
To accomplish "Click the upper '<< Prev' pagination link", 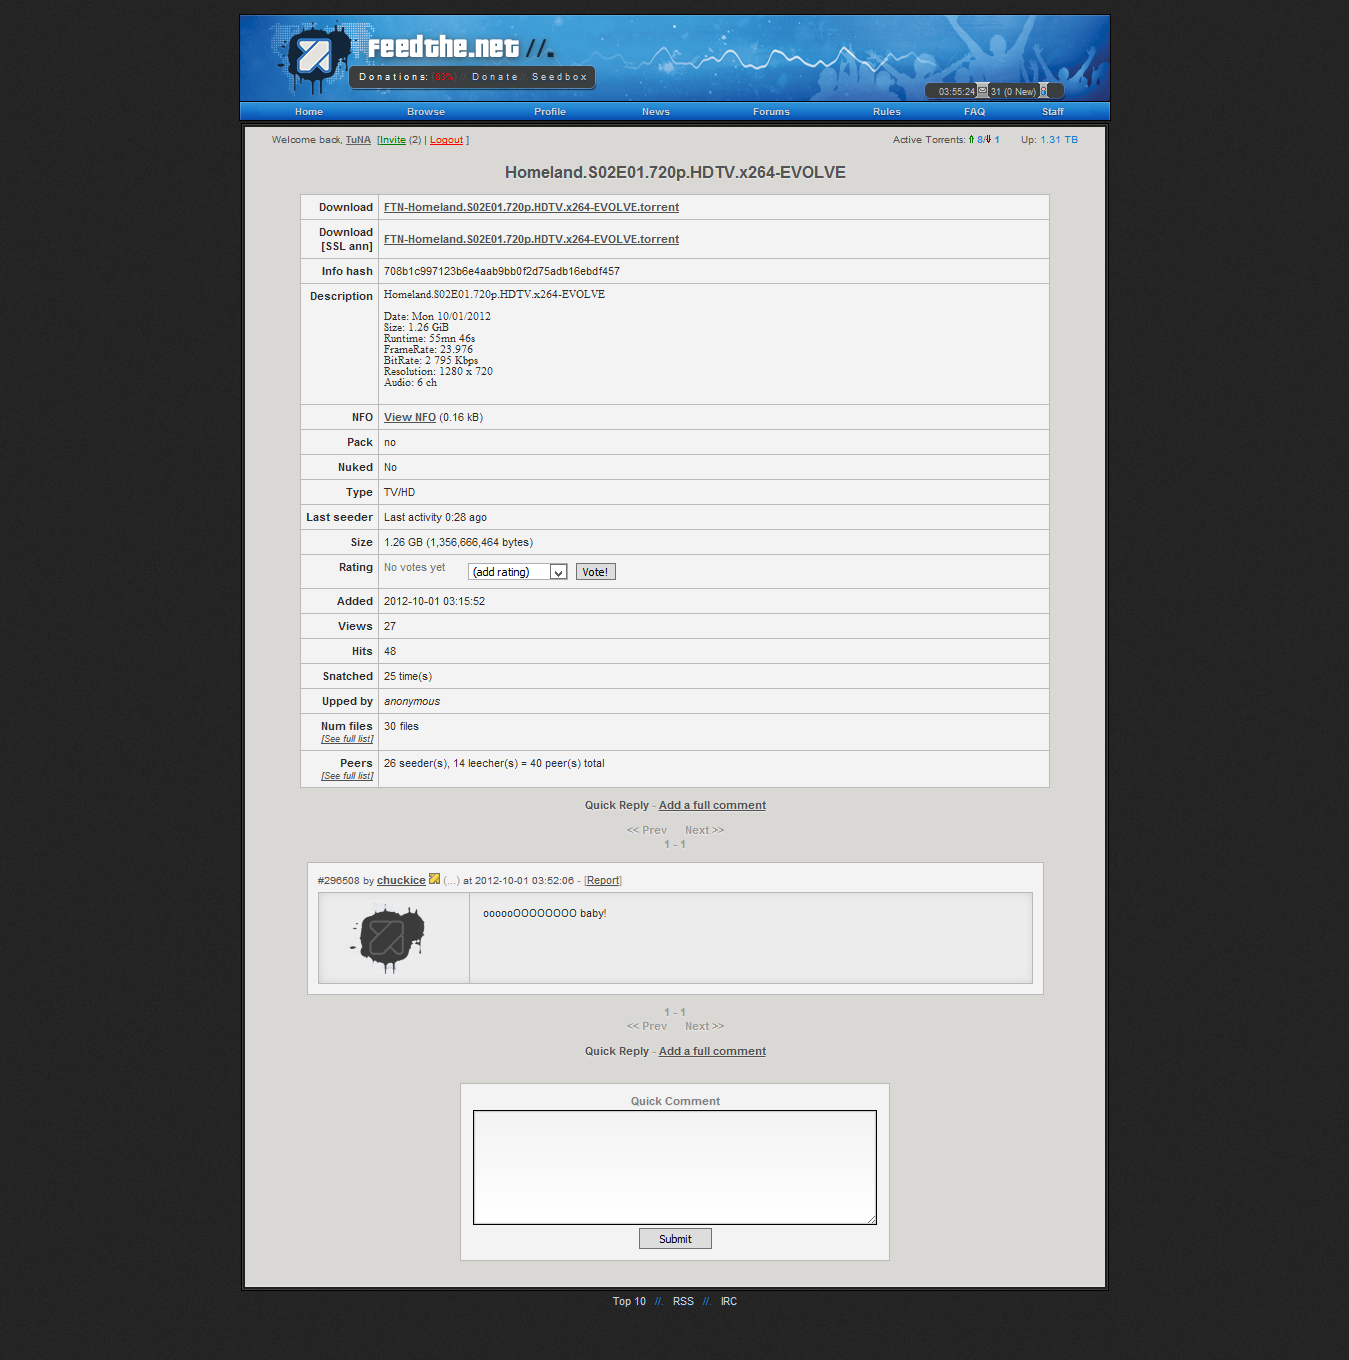I will click(647, 830).
